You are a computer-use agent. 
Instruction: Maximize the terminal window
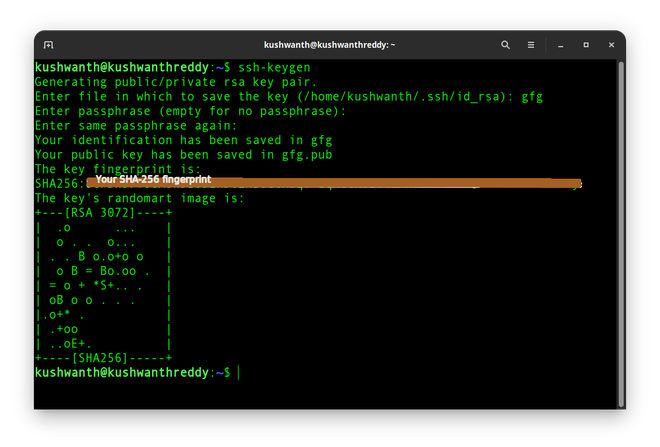pyautogui.click(x=586, y=45)
